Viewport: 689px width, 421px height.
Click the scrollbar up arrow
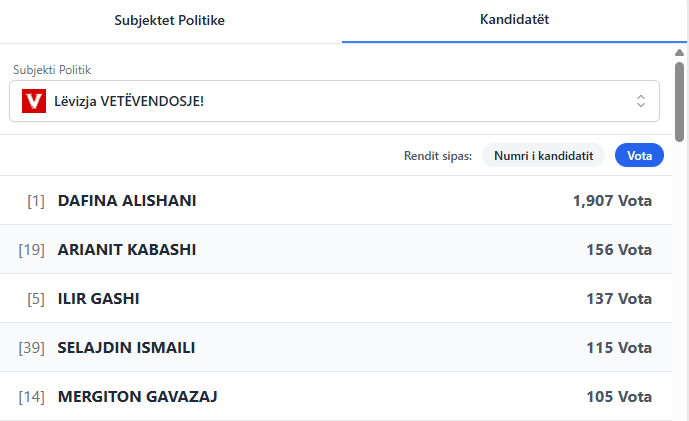coord(680,51)
